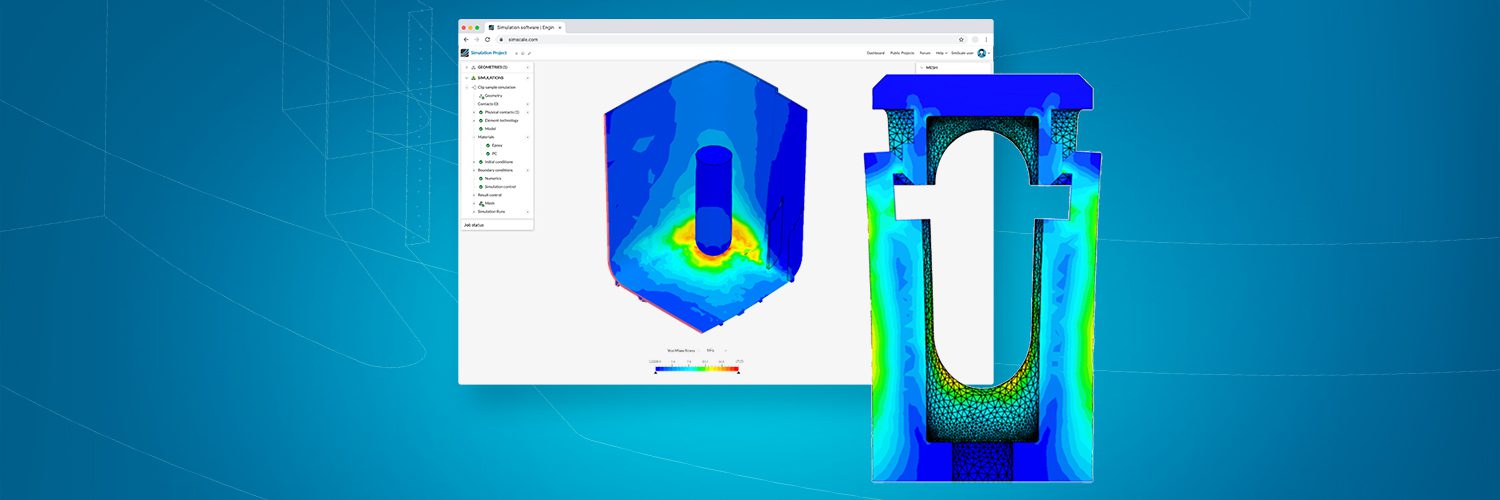Open the Help dropdown menu
The width and height of the screenshot is (1500, 500).
tap(941, 53)
